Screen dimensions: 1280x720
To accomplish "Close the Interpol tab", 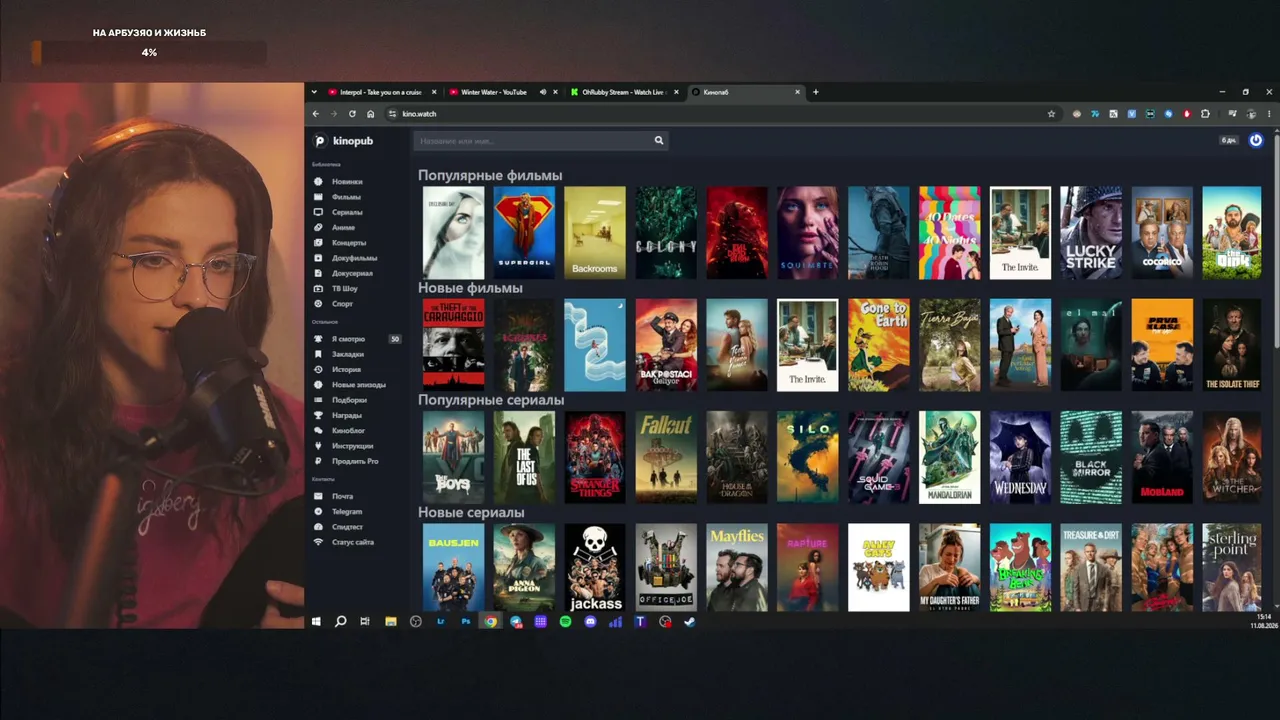I will (434, 92).
